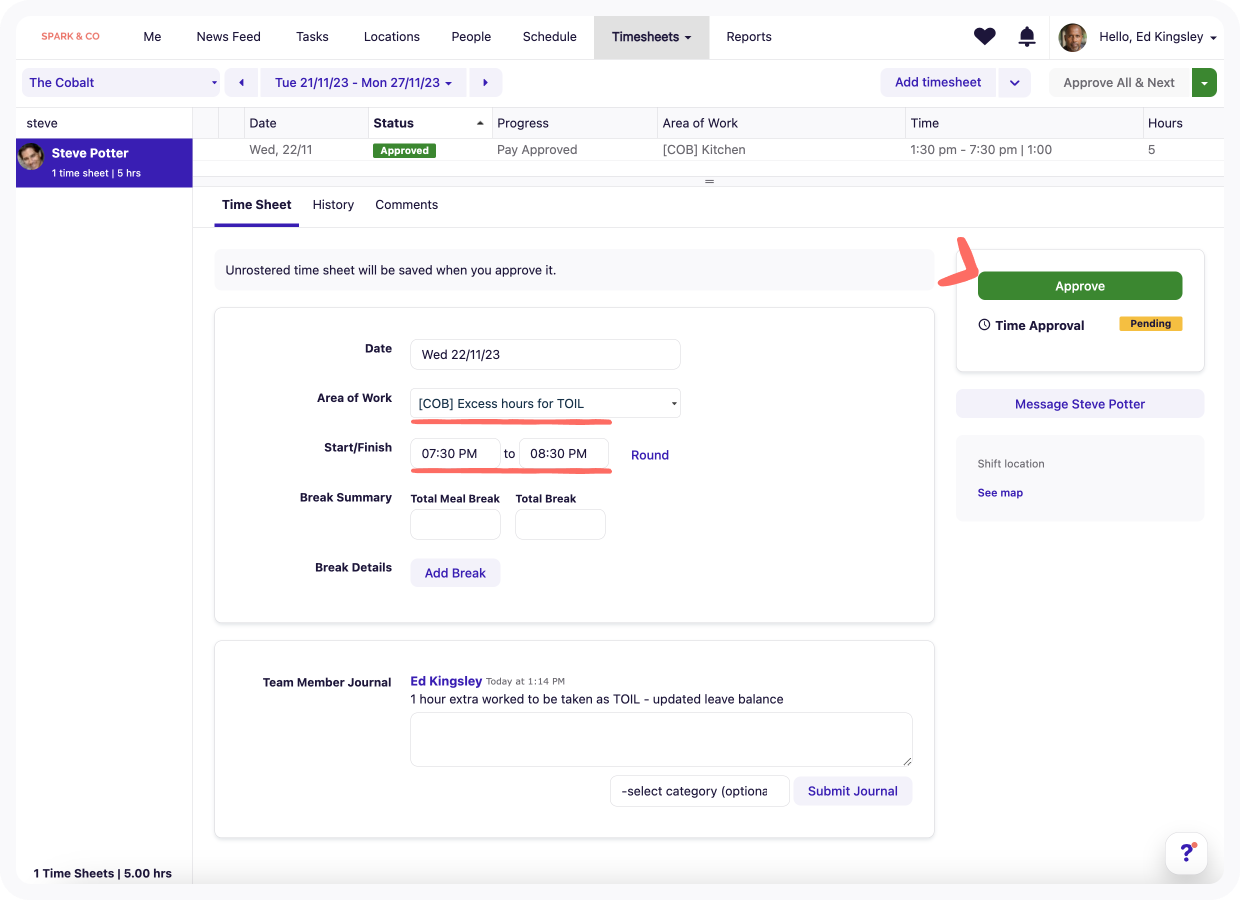Open the date range dropdown
This screenshot has width=1240, height=900.
[363, 83]
